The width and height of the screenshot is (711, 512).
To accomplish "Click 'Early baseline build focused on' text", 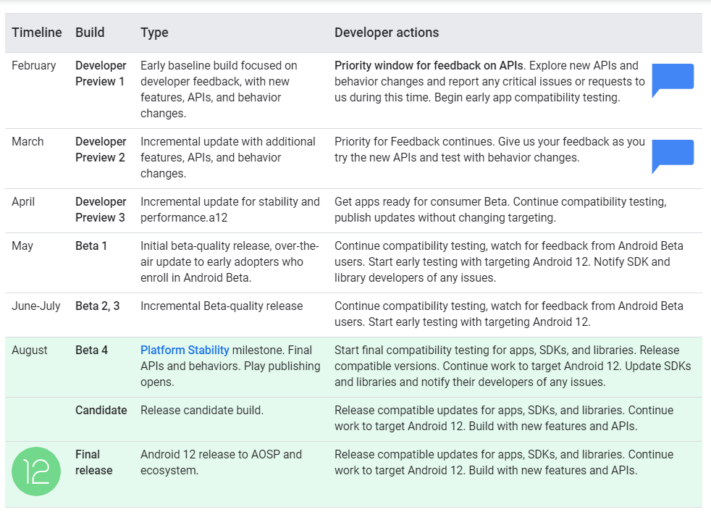I will tap(219, 66).
